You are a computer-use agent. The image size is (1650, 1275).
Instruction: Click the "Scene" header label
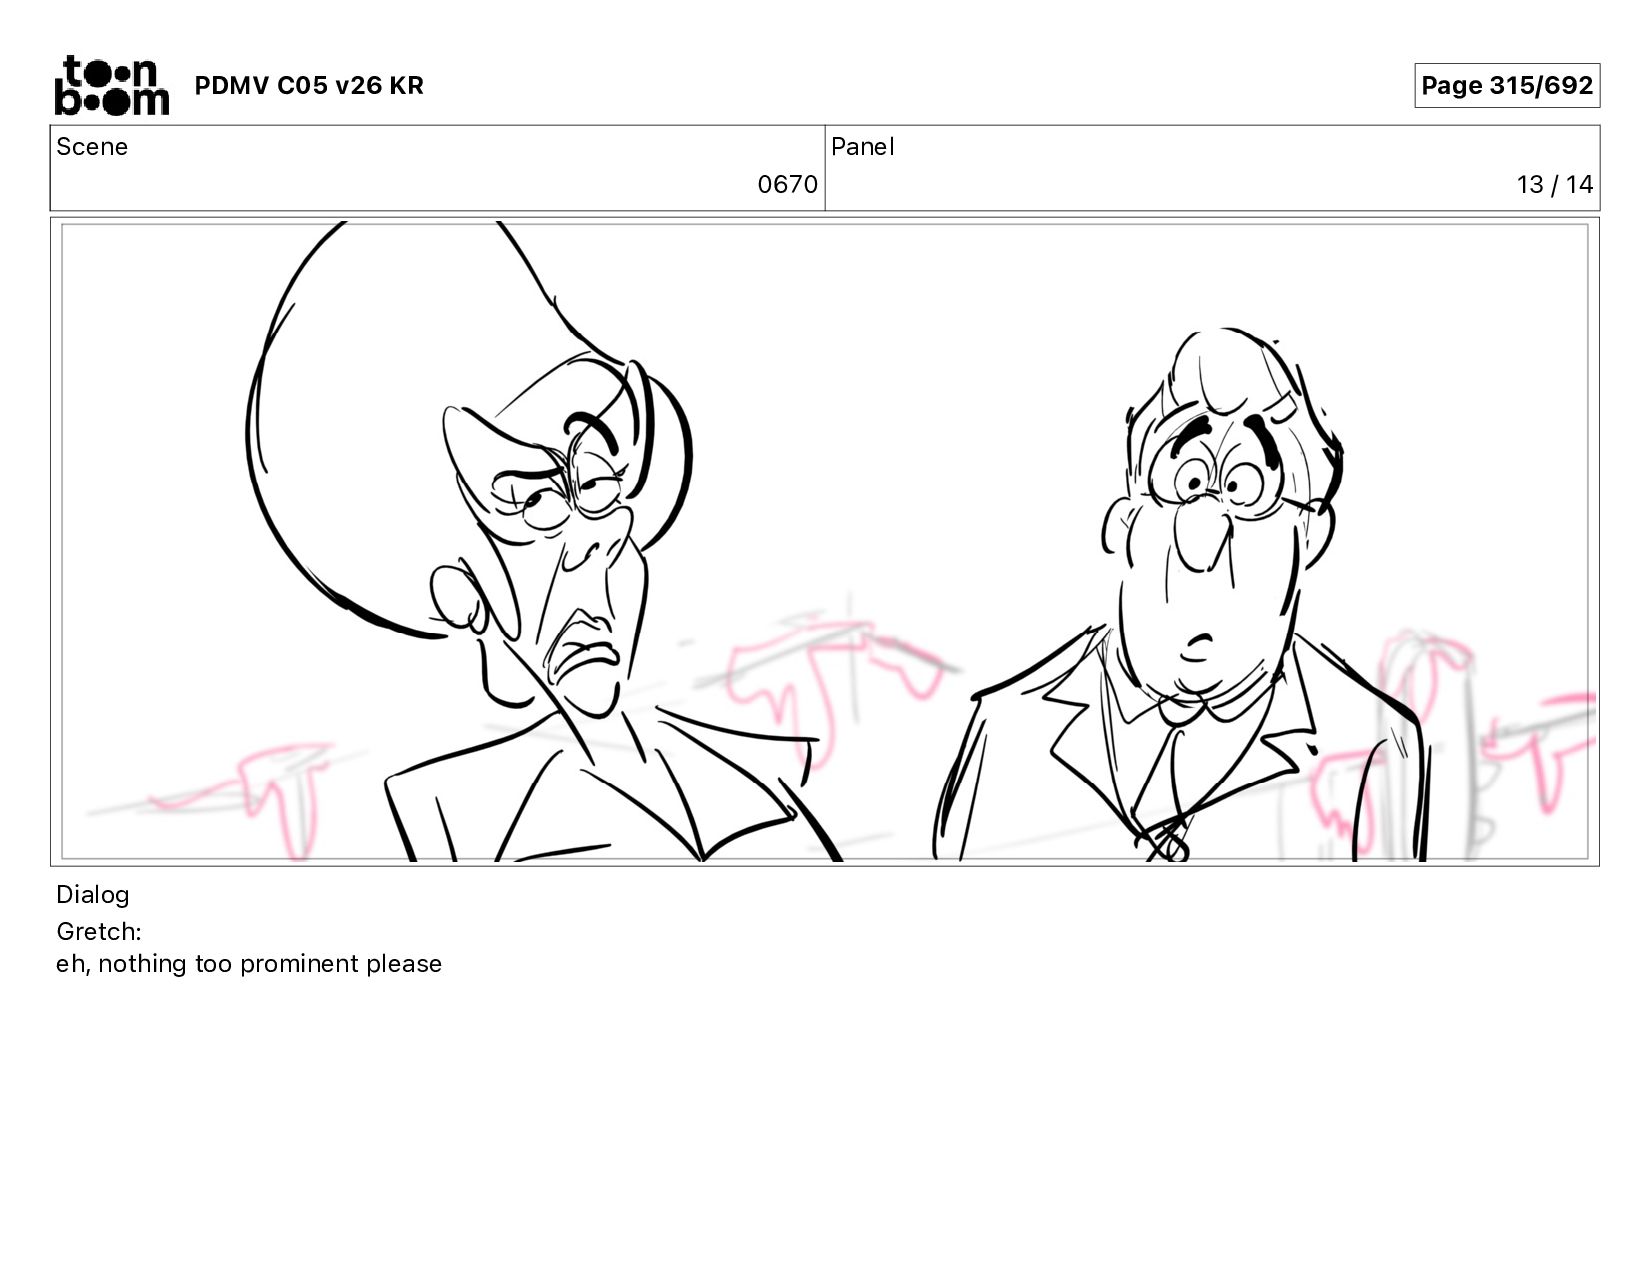(x=92, y=147)
